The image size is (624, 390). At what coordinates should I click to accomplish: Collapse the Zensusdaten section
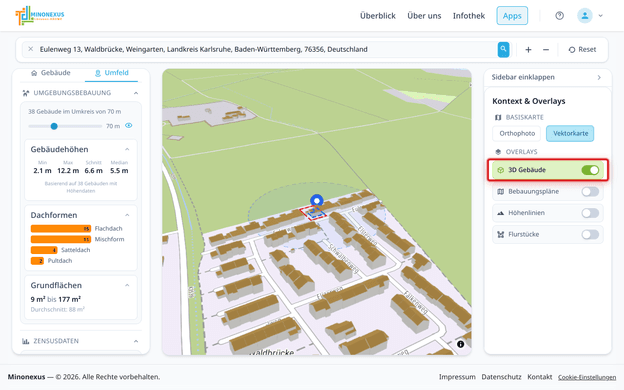click(136, 341)
